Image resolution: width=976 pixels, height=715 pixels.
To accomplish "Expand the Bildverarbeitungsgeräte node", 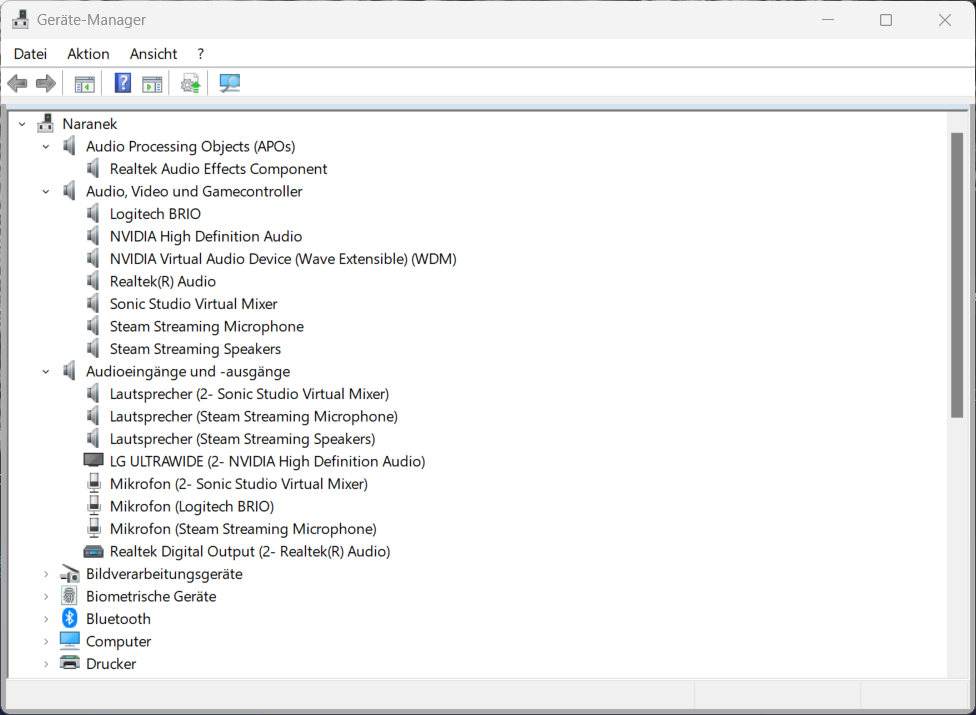I will click(46, 574).
